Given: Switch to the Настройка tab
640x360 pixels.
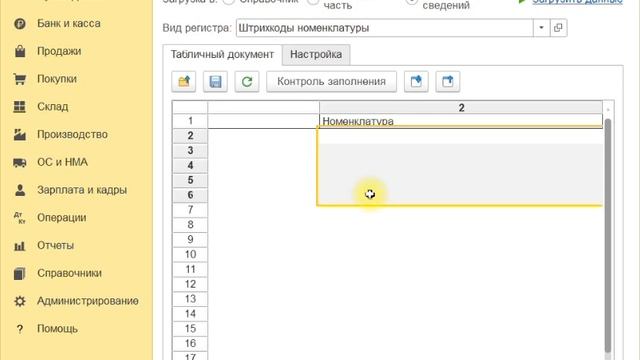Looking at the screenshot, I should coord(316,54).
